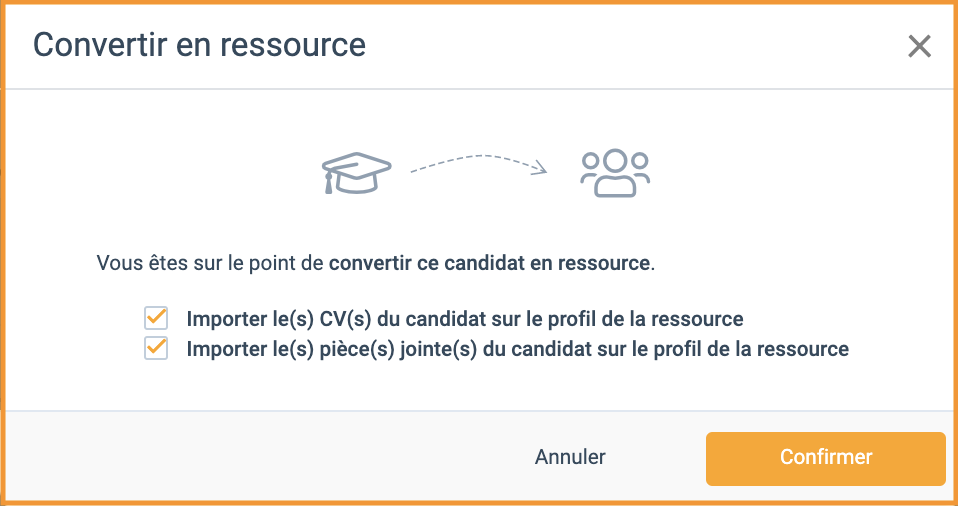The height and width of the screenshot is (506, 958).
Task: Uncheck the Importer pièce(s) jointe(s) checkbox
Action: tap(156, 348)
